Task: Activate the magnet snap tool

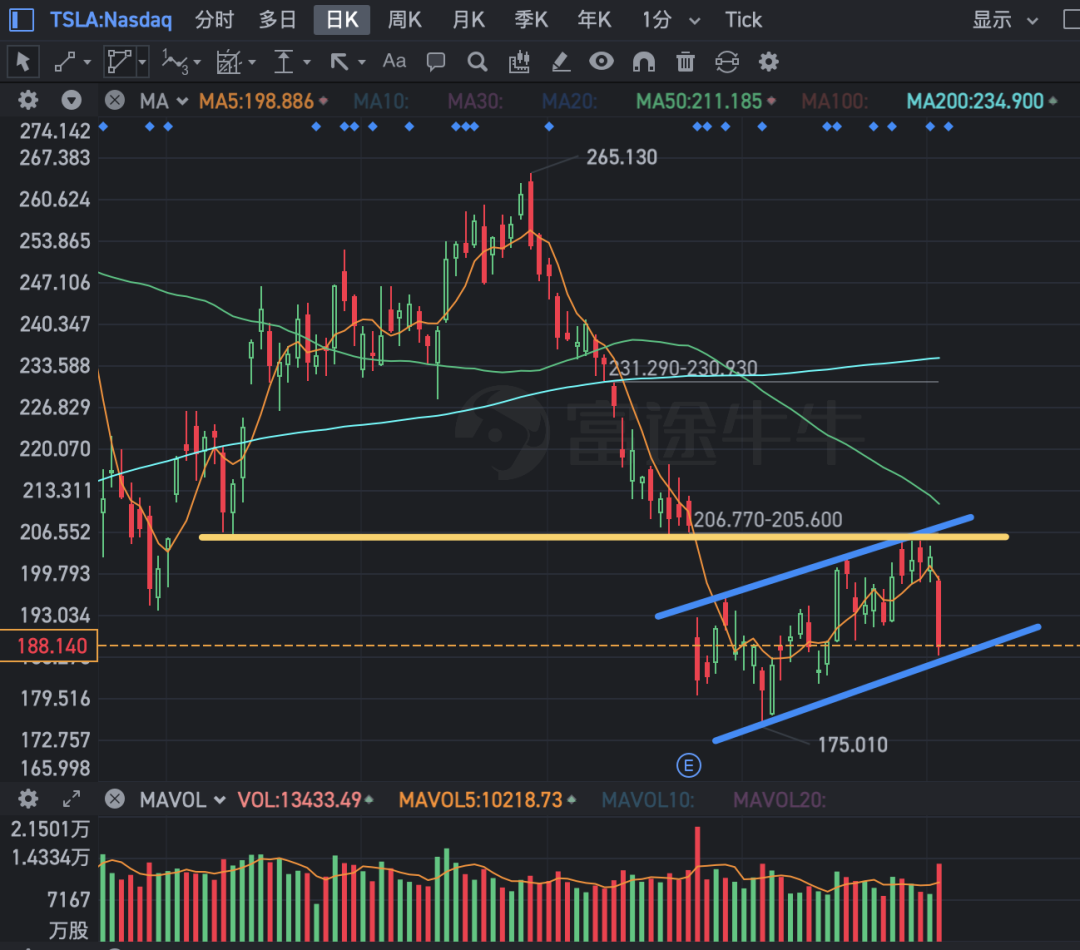Action: 644,62
